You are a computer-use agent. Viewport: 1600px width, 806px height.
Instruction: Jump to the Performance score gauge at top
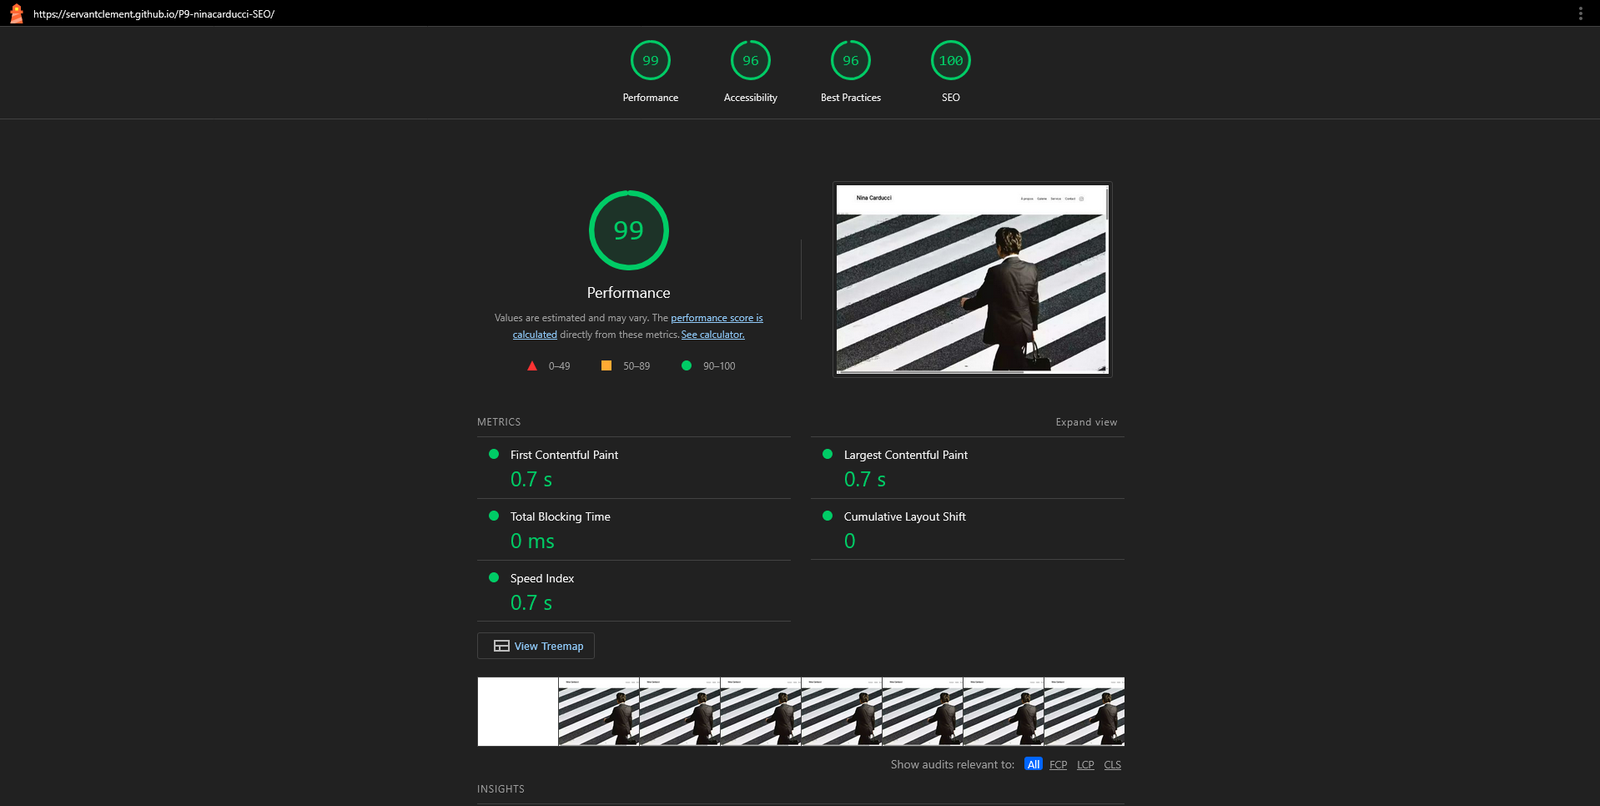pos(650,61)
